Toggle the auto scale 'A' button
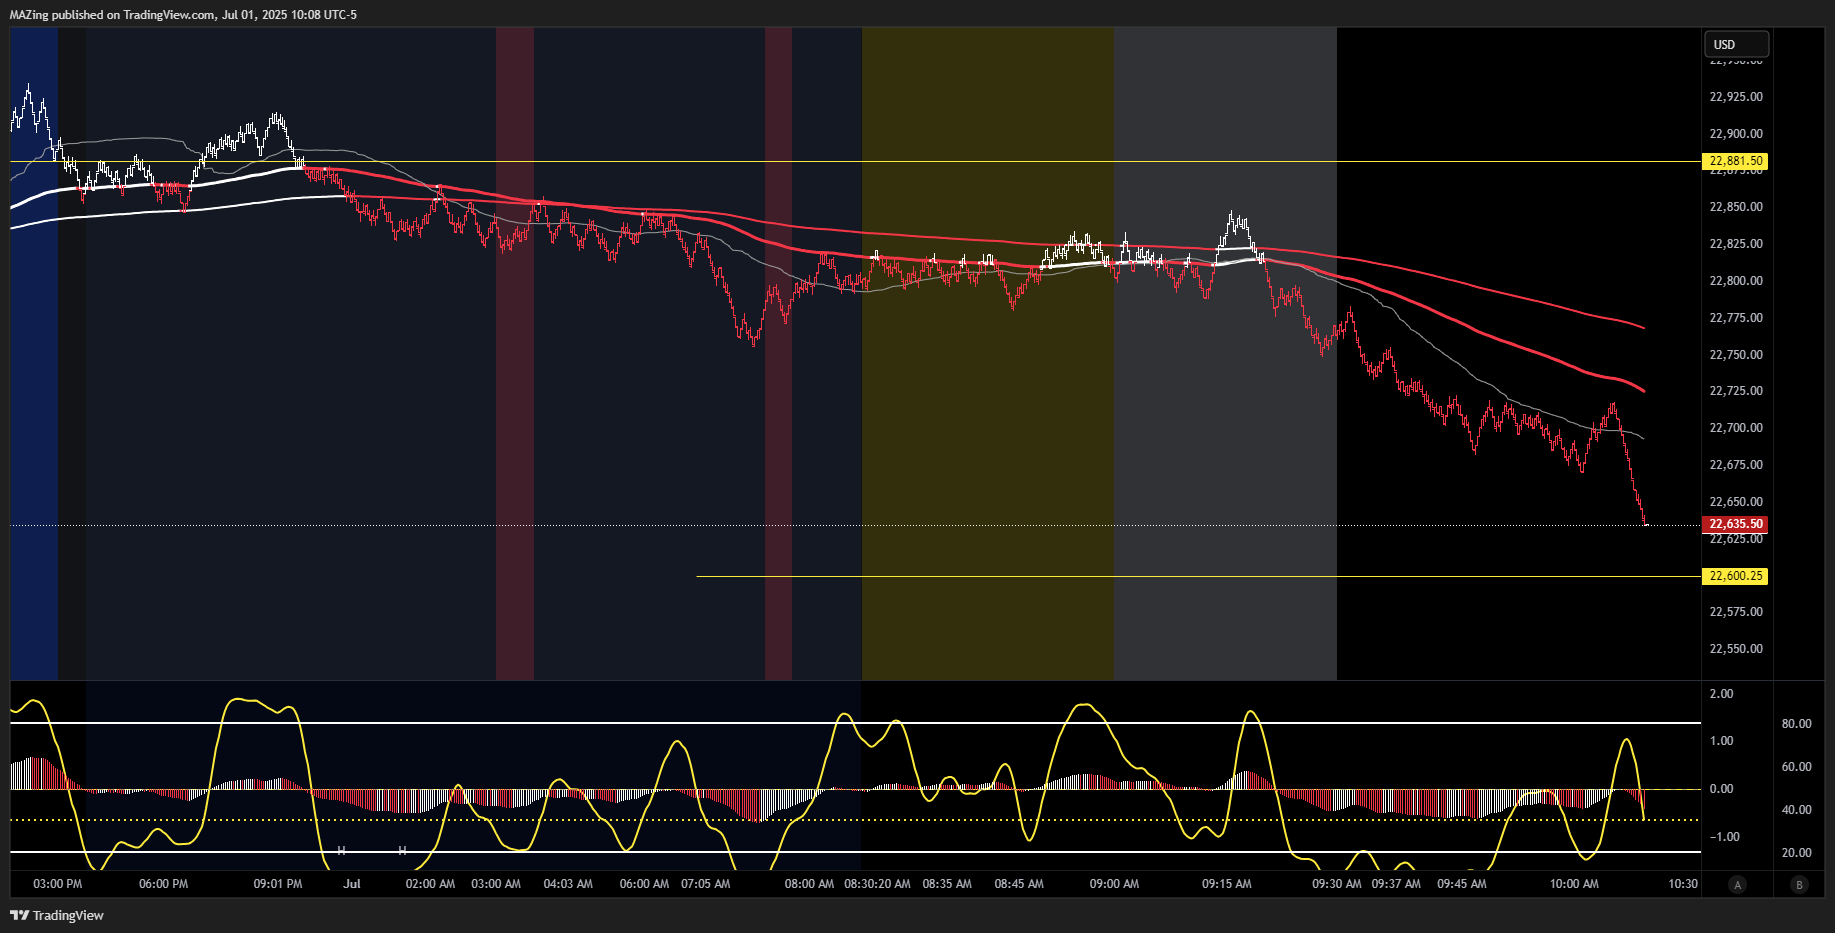Viewport: 1835px width, 933px height. click(1737, 884)
